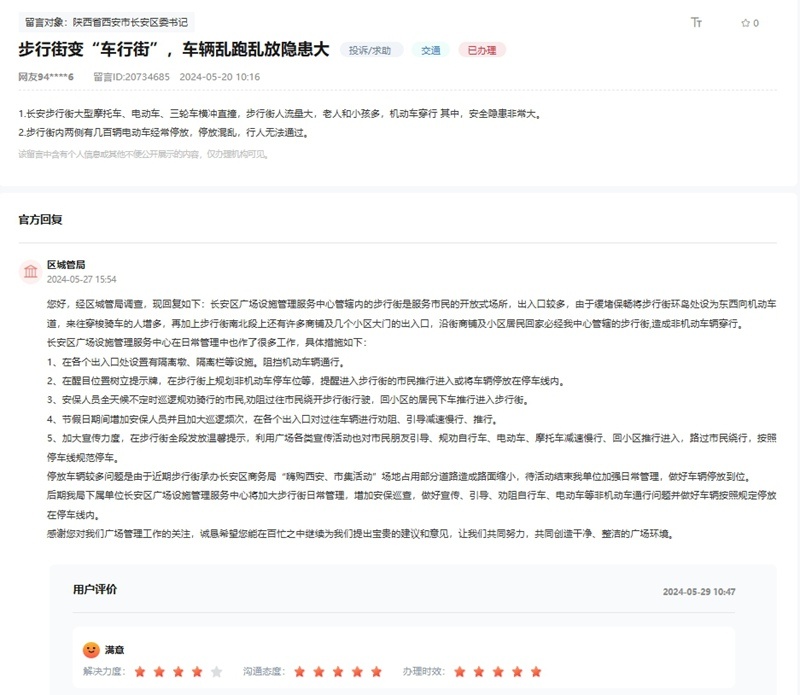
Task: Click the 投诉/求助 tag
Action: (x=371, y=50)
